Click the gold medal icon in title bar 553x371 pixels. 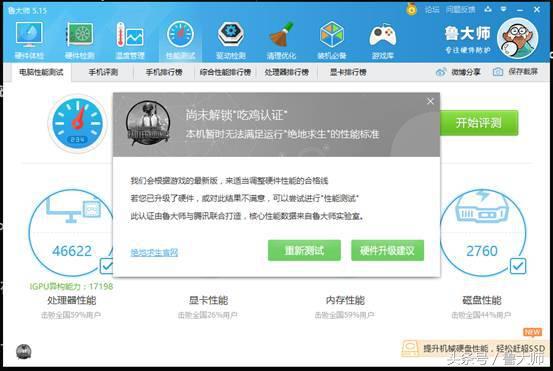(x=411, y=9)
